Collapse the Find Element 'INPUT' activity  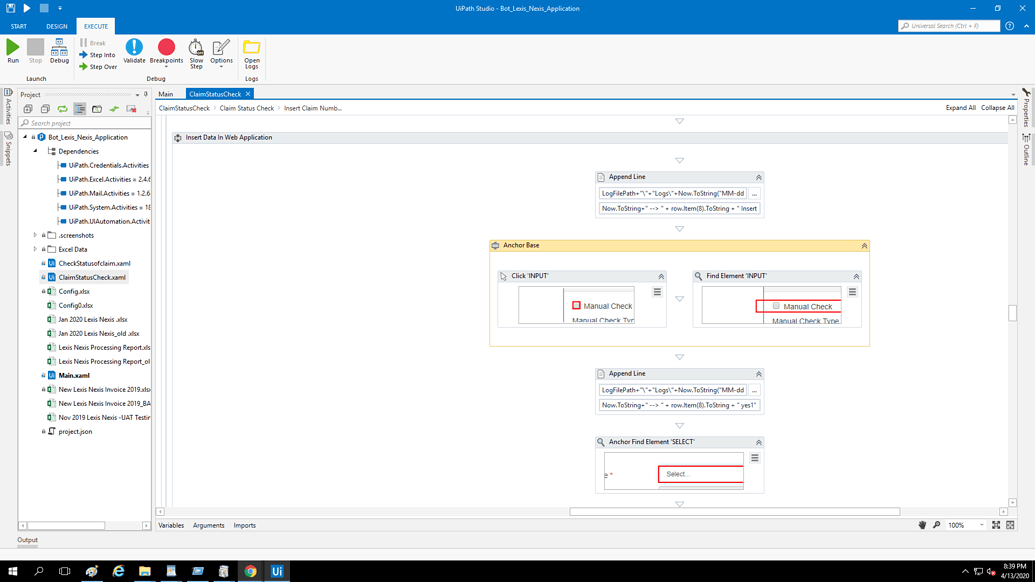point(857,276)
